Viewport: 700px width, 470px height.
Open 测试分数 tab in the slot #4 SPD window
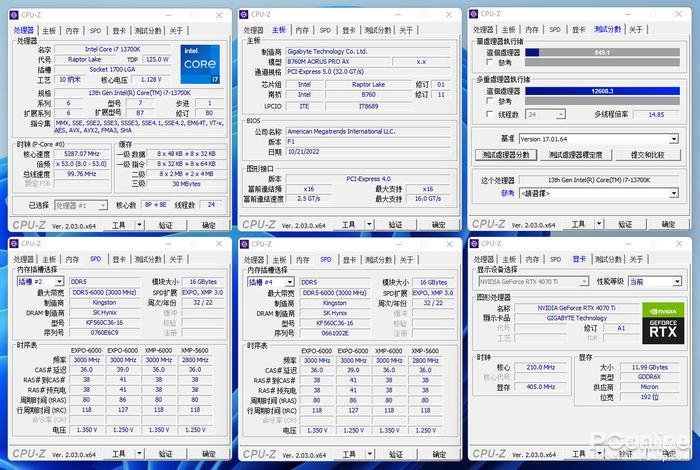pos(378,260)
